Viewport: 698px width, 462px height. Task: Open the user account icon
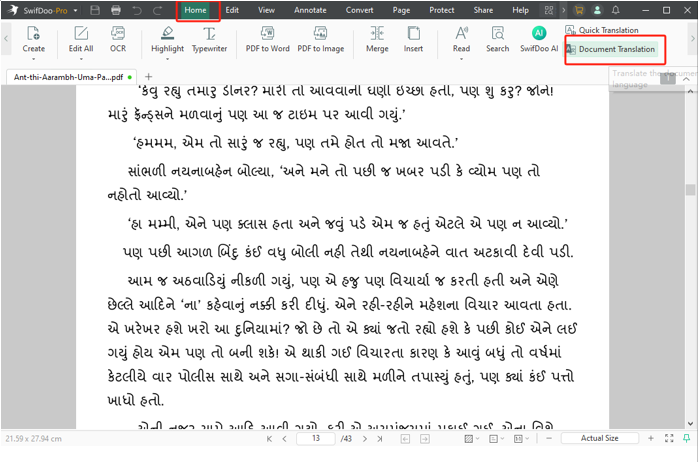597,10
